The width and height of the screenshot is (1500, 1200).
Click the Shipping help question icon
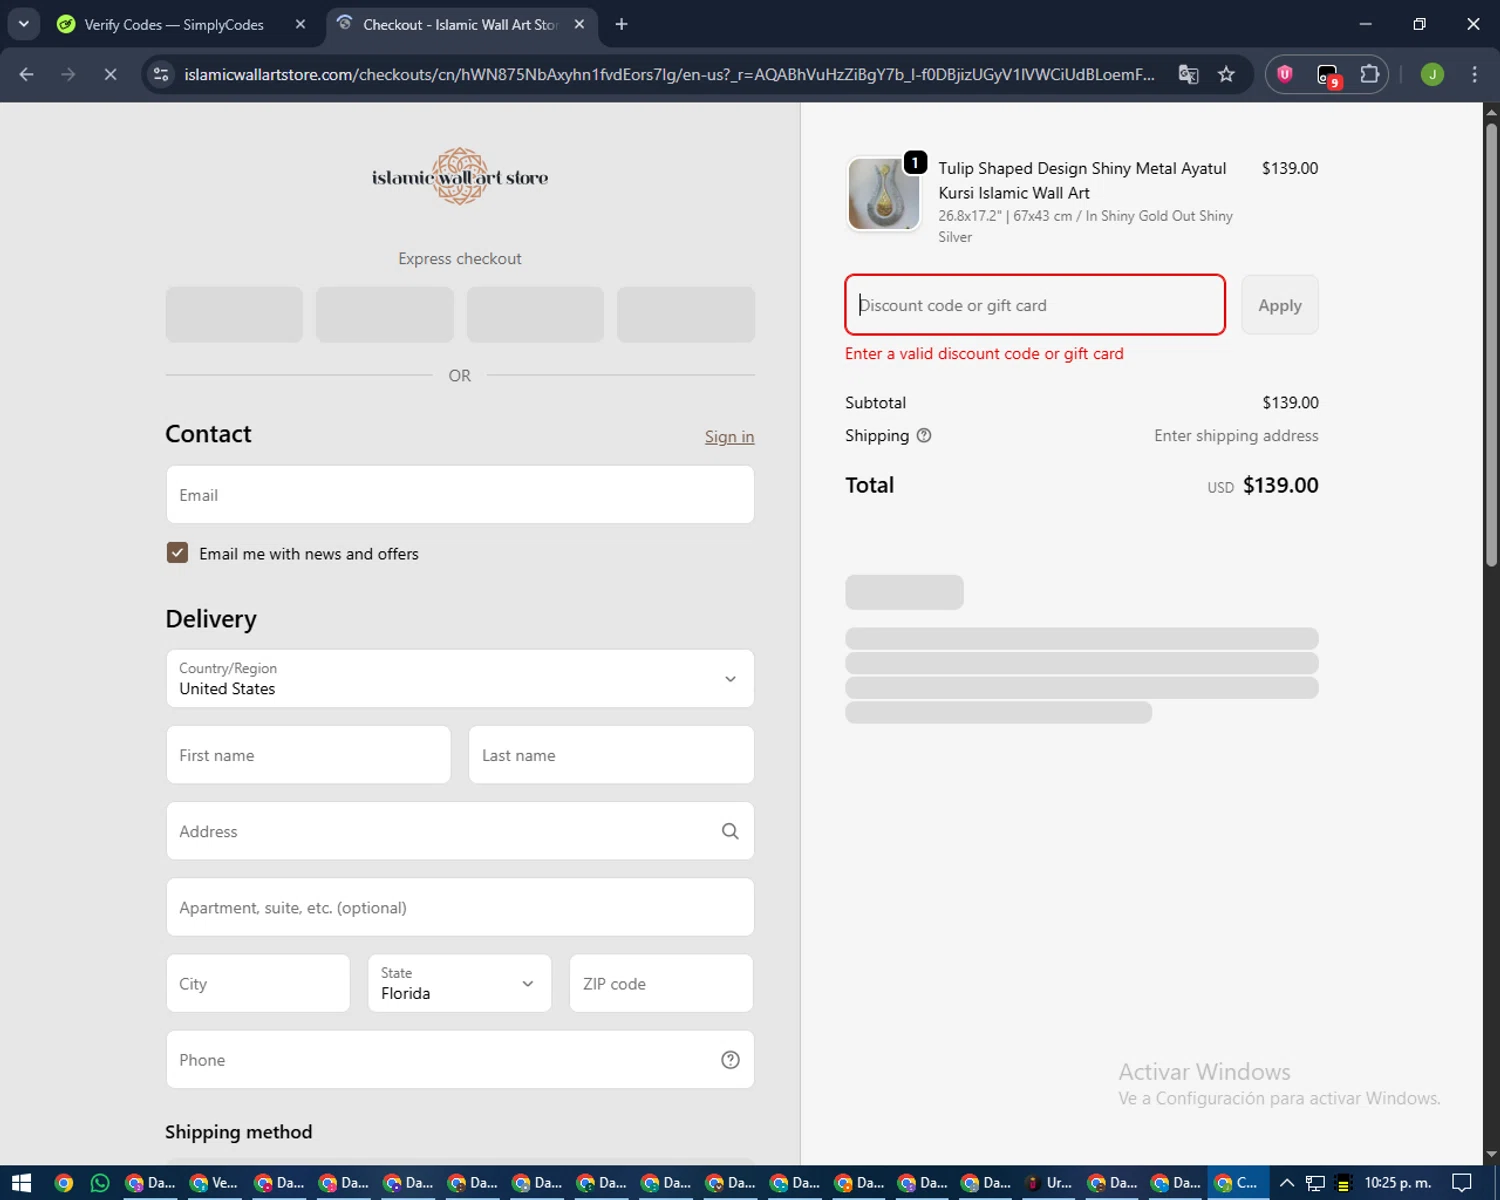tap(924, 435)
